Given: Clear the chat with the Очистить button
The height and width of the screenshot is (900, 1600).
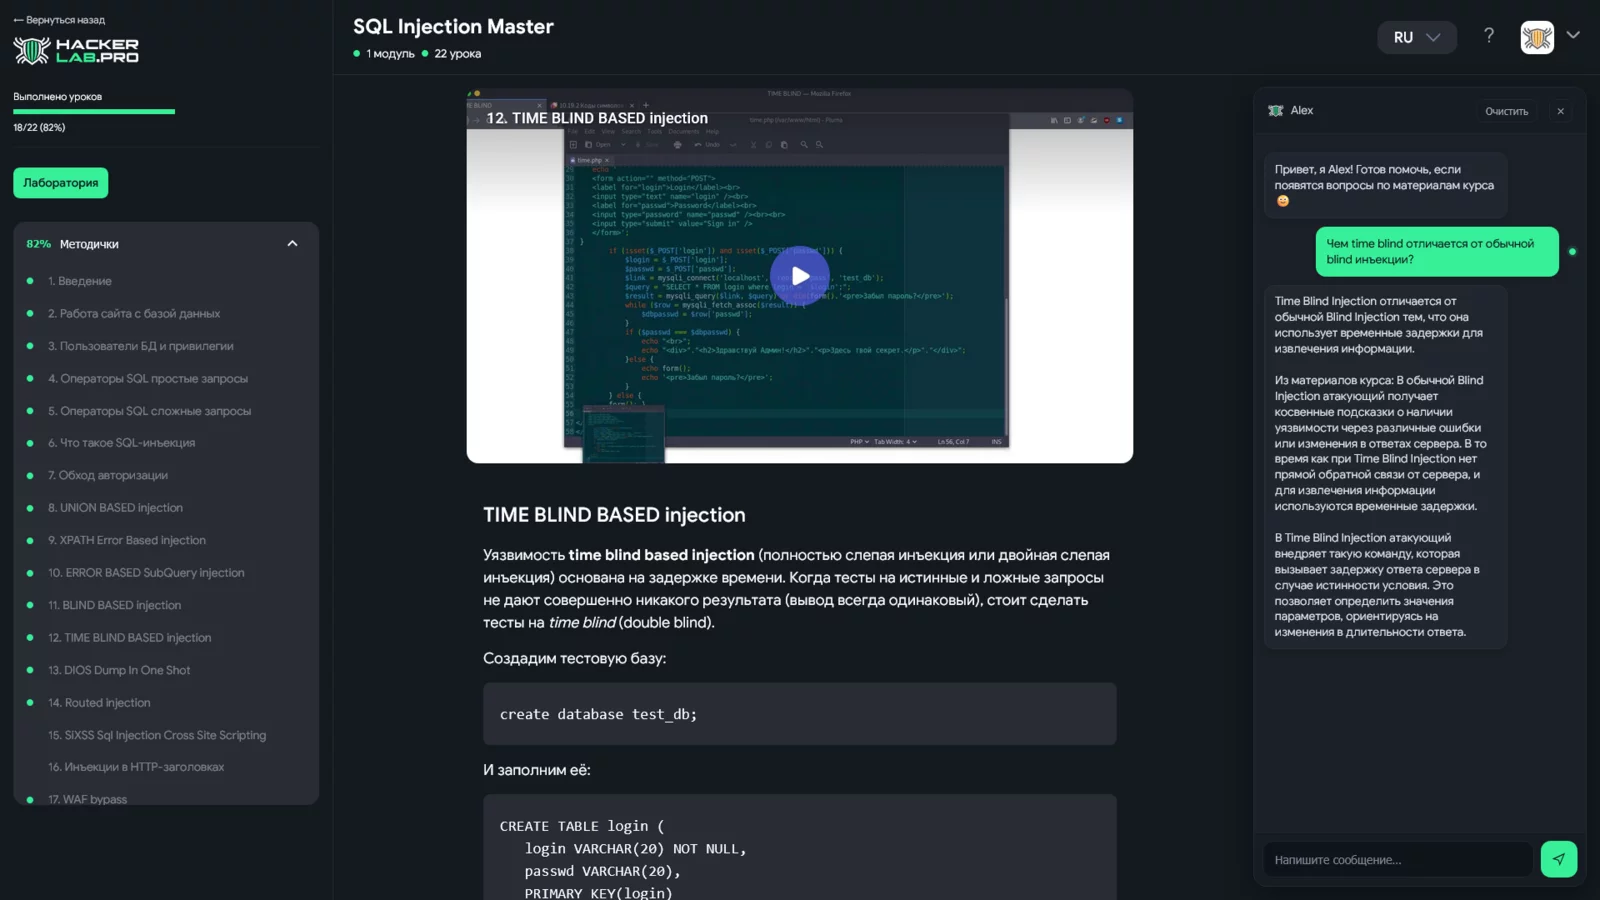Looking at the screenshot, I should click(x=1507, y=111).
